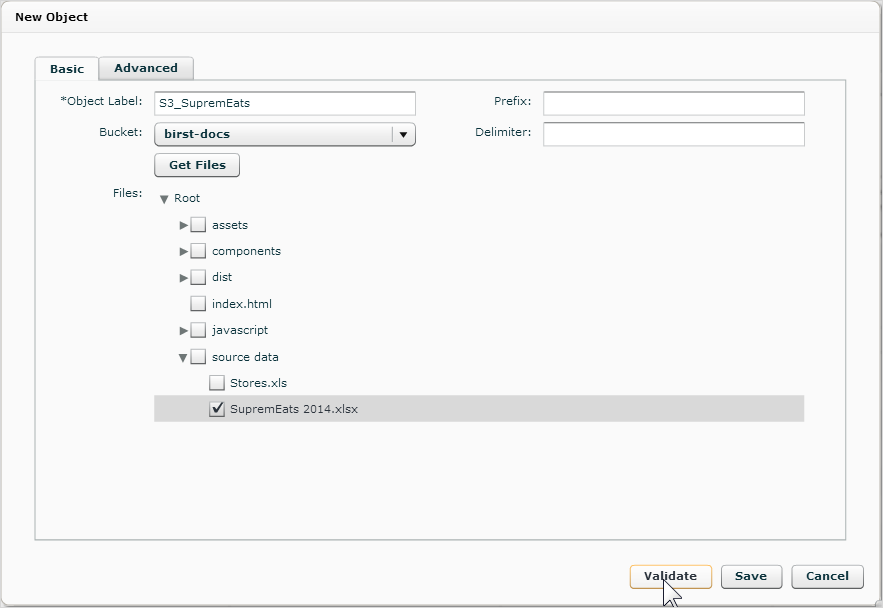Switch to the Advanced tab
Viewport: 883px width, 608px height.
coord(146,68)
